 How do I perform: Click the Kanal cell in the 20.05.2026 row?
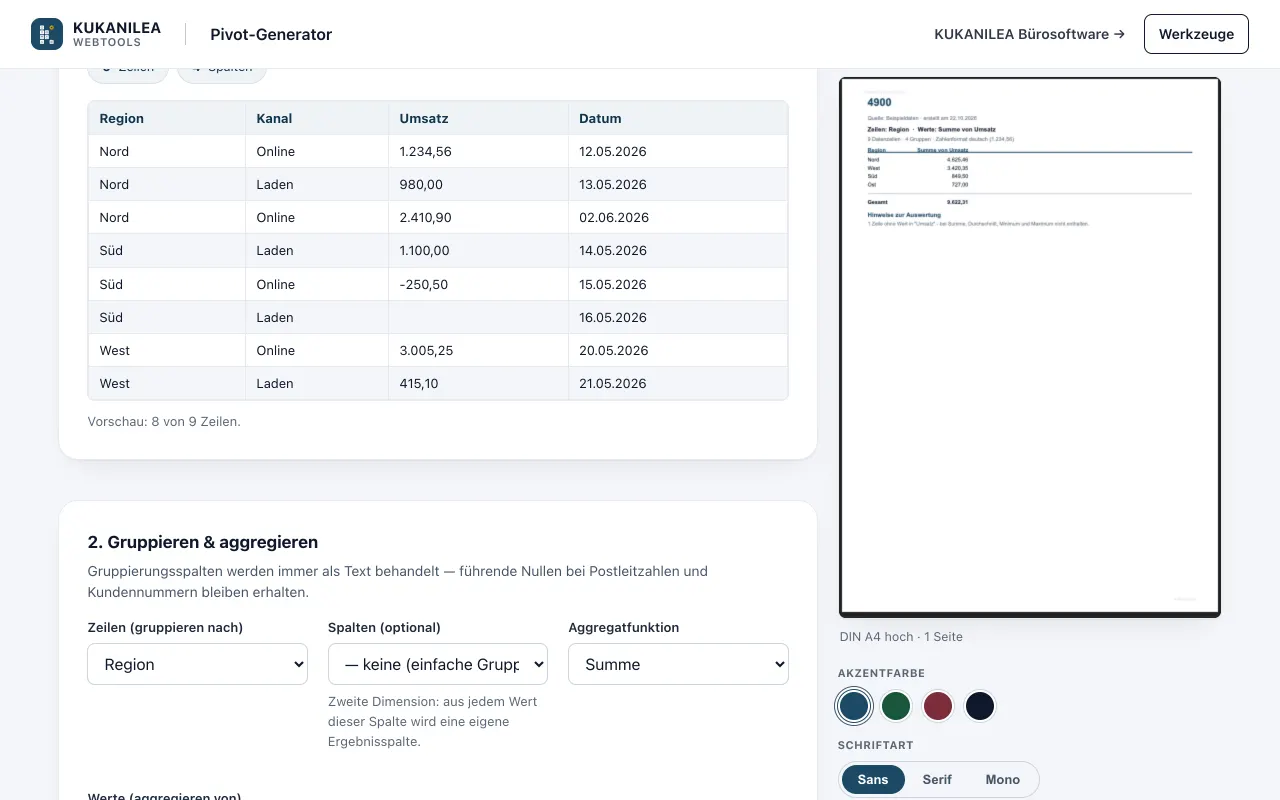[x=316, y=350]
